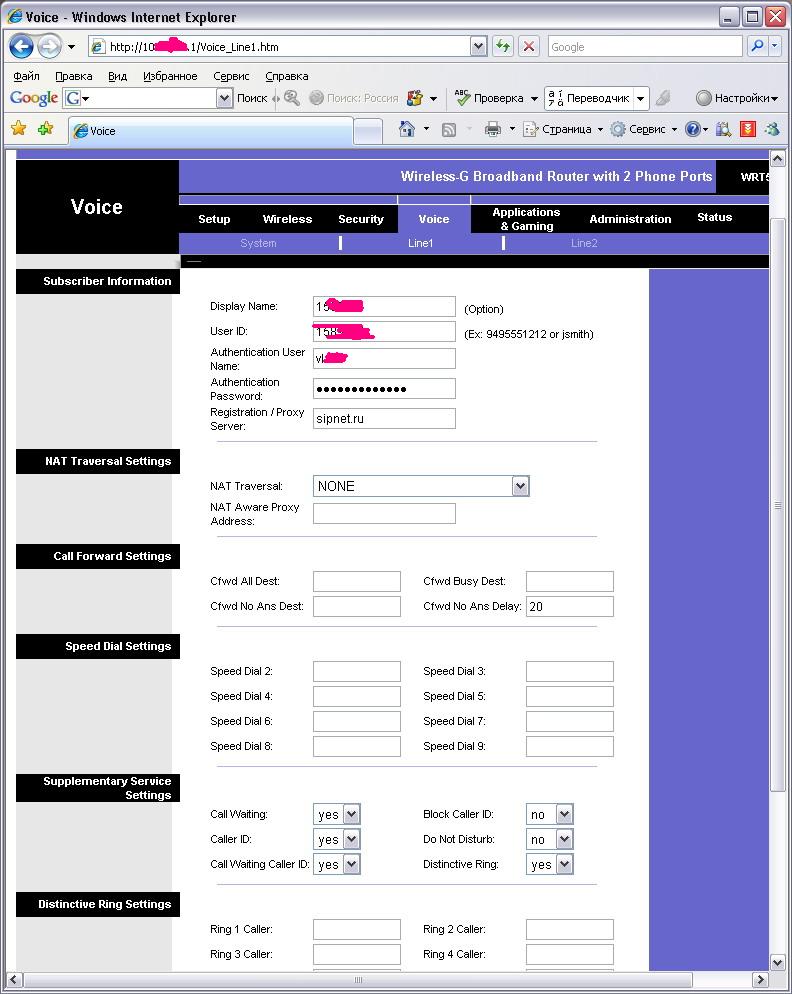Click the Ring 1 Caller field

point(357,929)
